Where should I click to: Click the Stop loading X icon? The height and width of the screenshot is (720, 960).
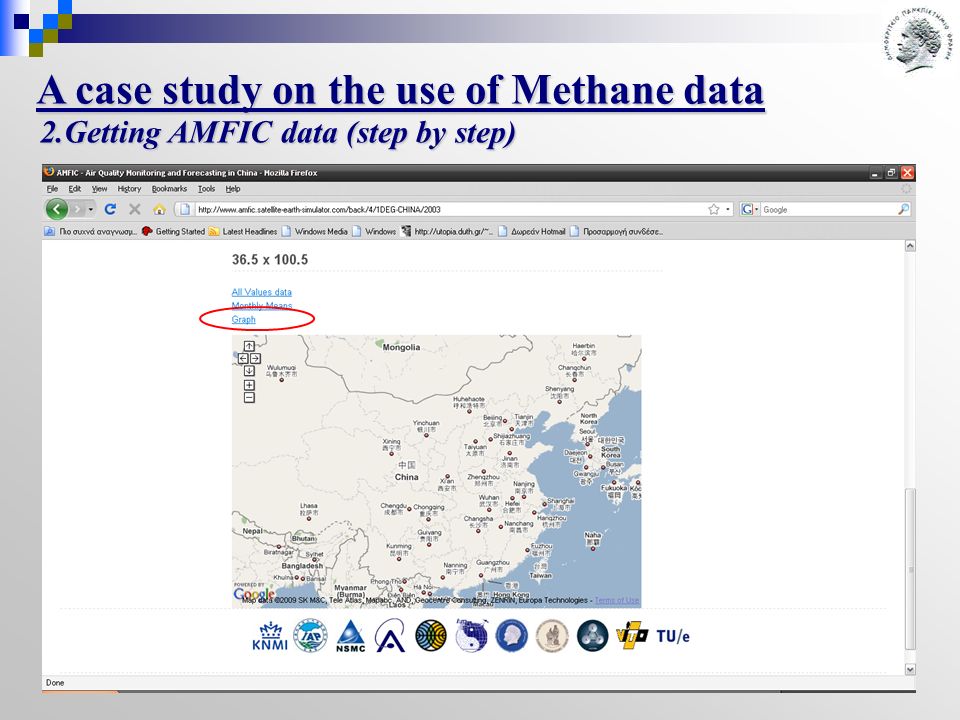coord(135,209)
